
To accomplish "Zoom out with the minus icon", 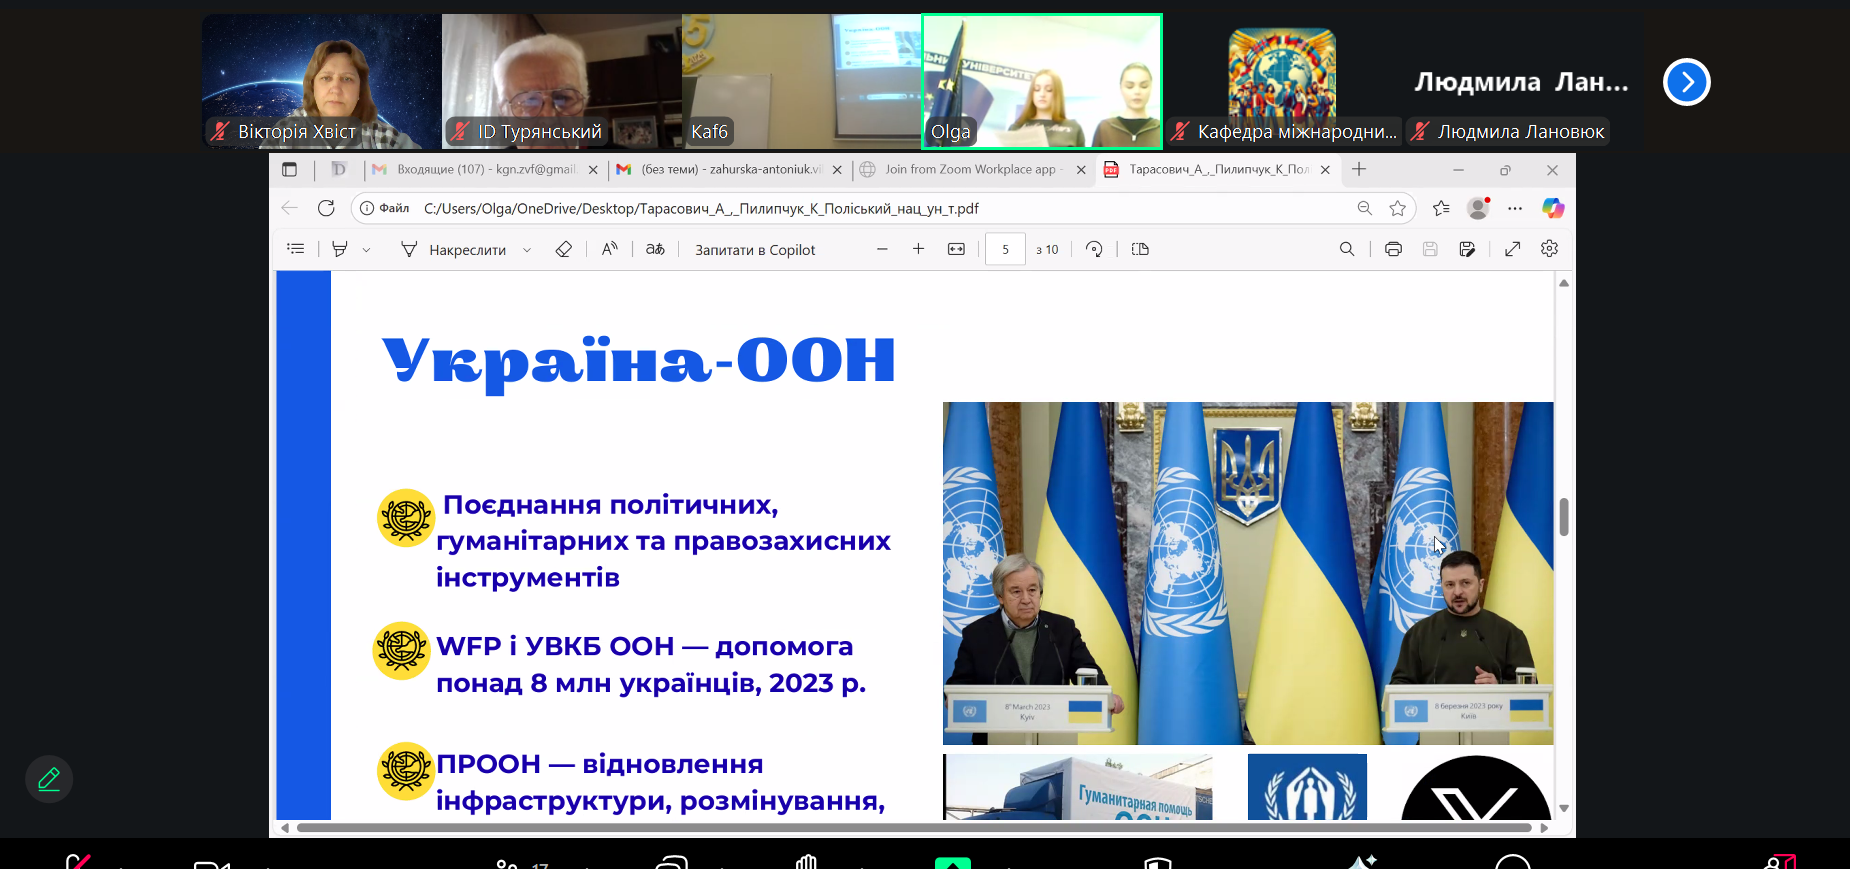I will (x=882, y=249).
